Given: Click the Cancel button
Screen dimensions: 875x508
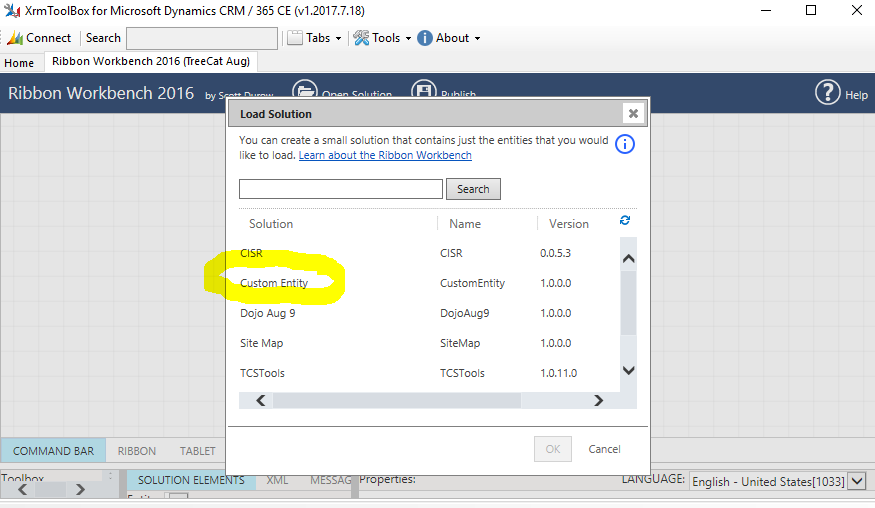Looking at the screenshot, I should (x=604, y=449).
